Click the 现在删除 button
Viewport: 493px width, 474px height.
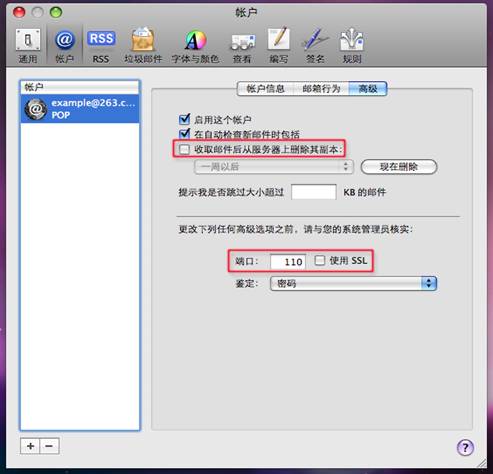(399, 167)
